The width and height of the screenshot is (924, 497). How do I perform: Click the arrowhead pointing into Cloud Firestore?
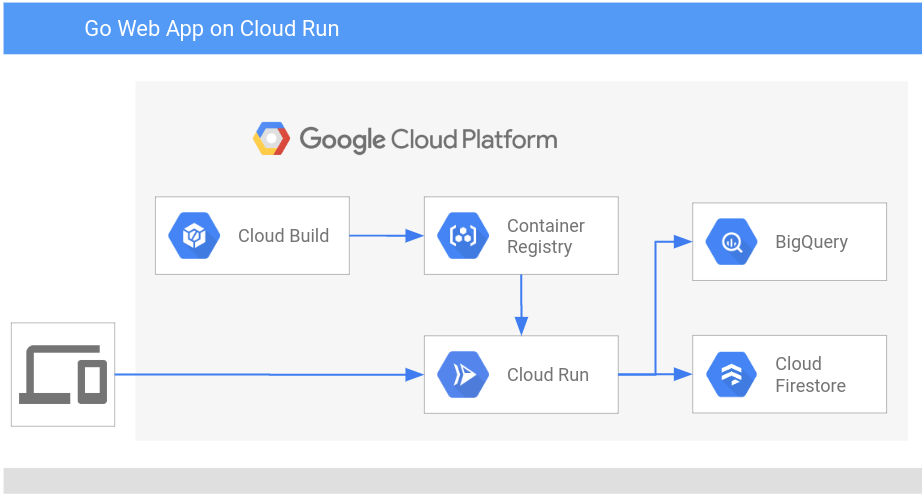coord(683,375)
